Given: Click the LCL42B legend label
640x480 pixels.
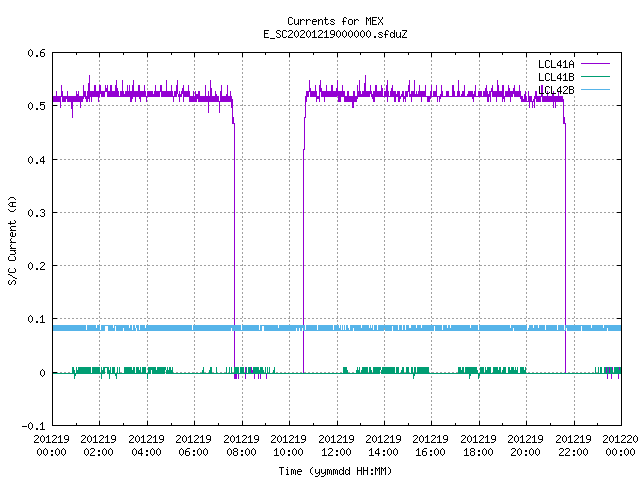Looking at the screenshot, I should pos(556,90).
